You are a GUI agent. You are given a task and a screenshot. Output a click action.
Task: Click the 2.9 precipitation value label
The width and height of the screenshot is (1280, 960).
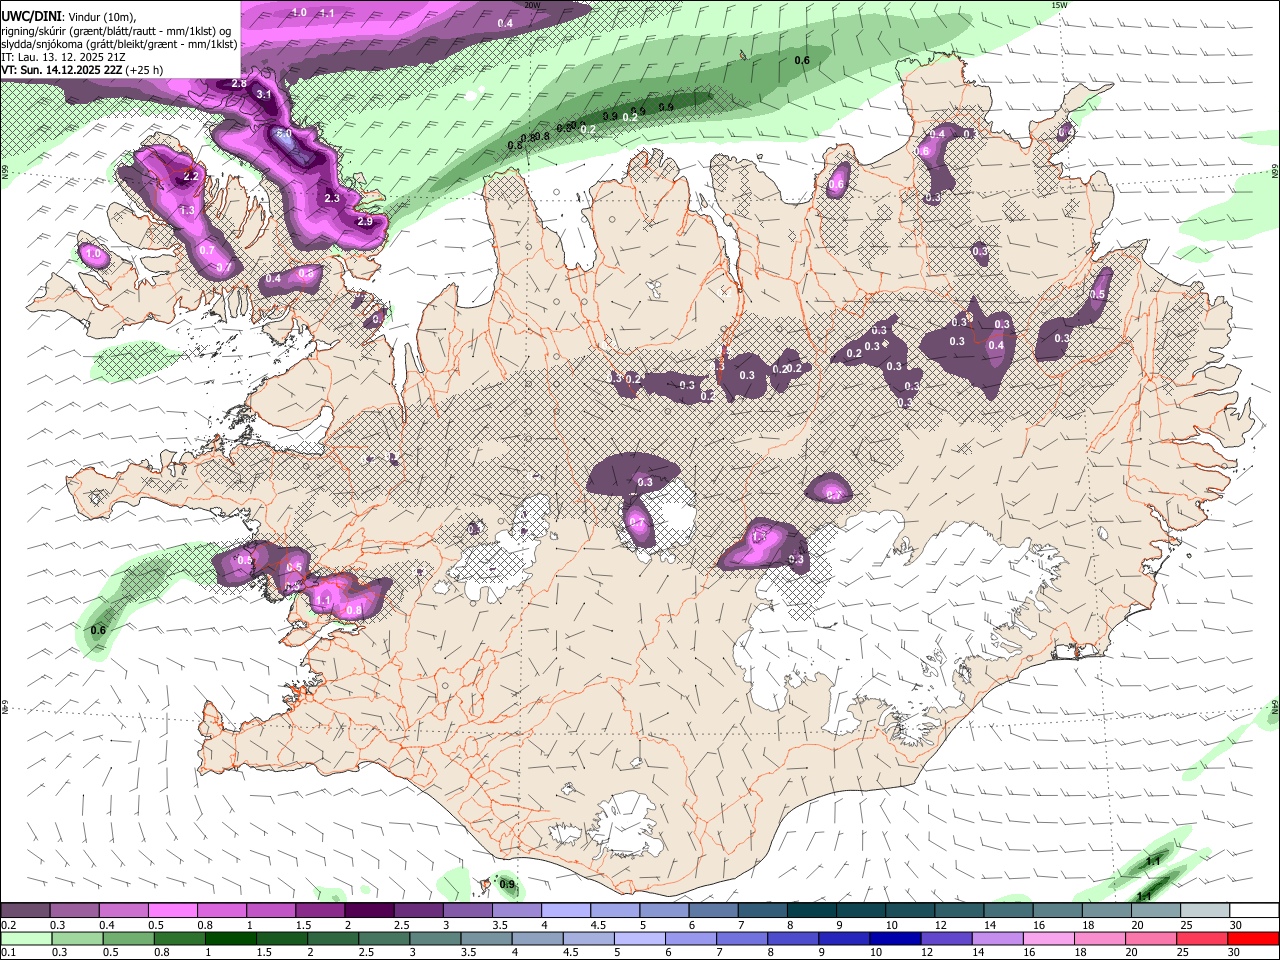pyautogui.click(x=365, y=221)
